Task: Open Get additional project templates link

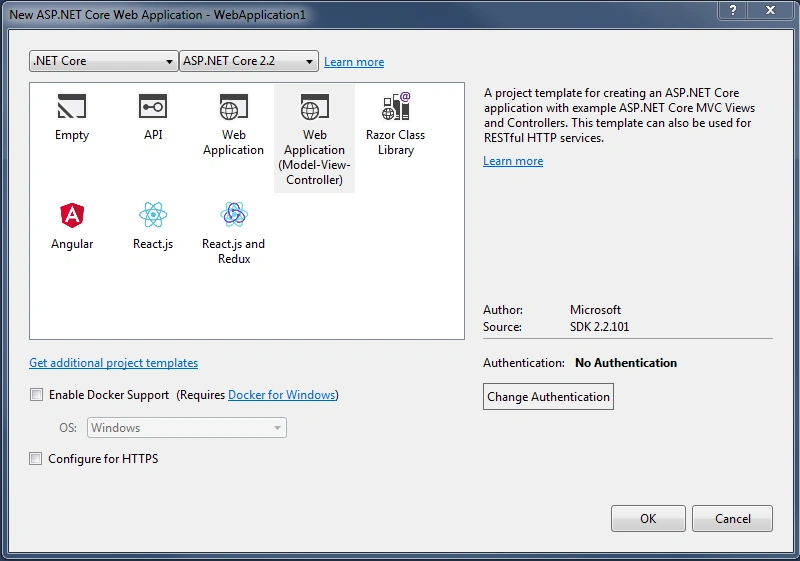Action: pos(113,363)
